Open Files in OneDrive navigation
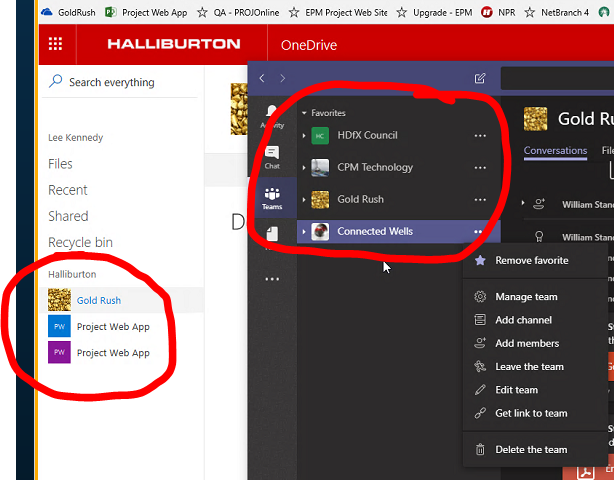Screen dimensions: 614x480 coord(60,164)
